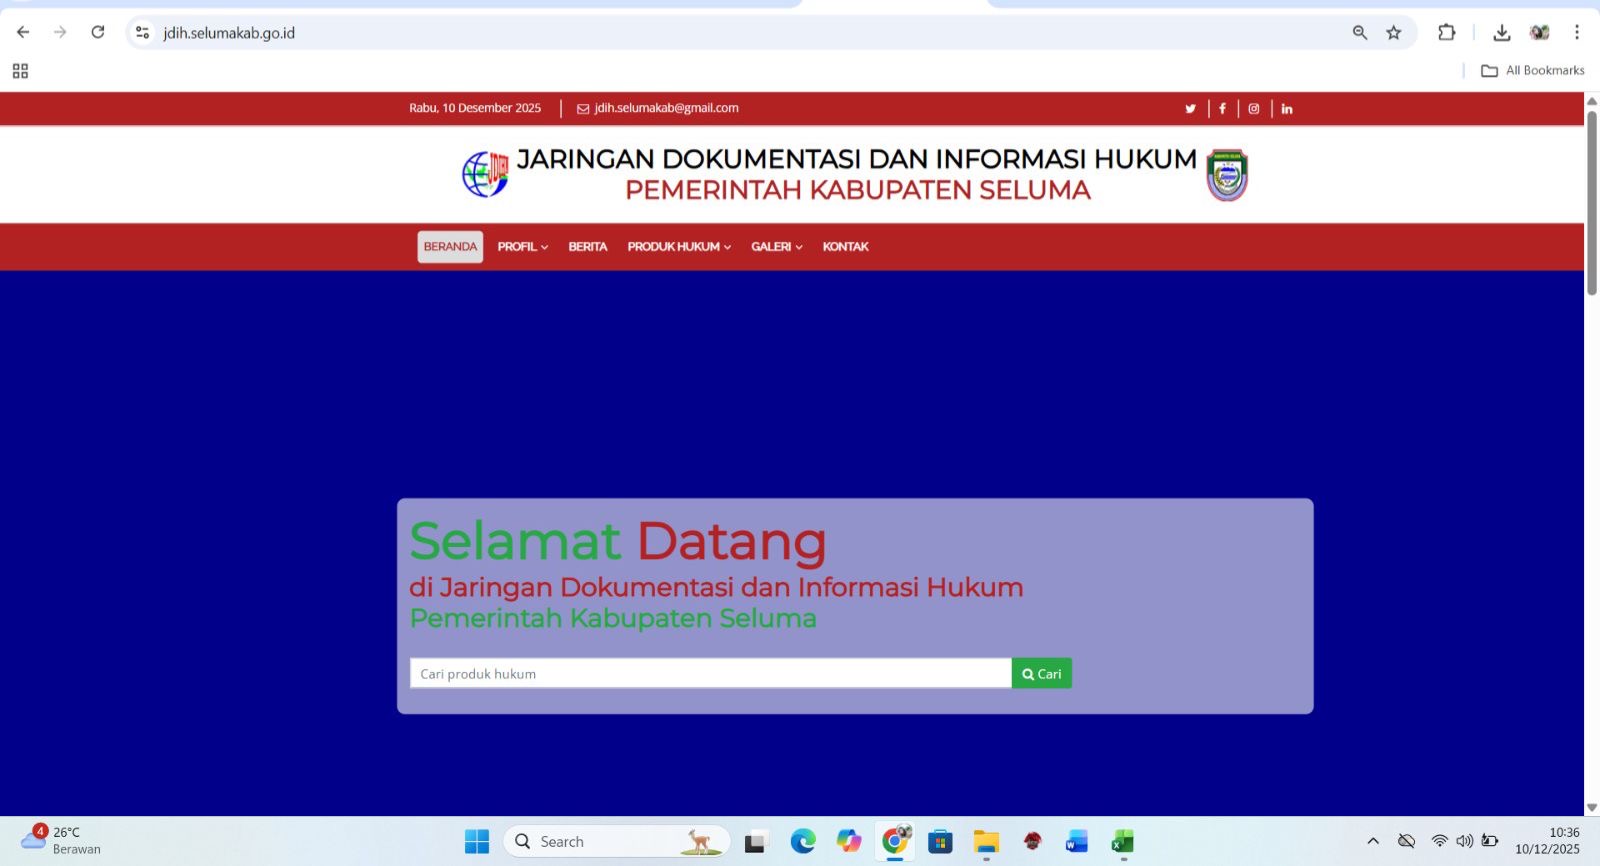View site information icon in address bar

point(142,33)
